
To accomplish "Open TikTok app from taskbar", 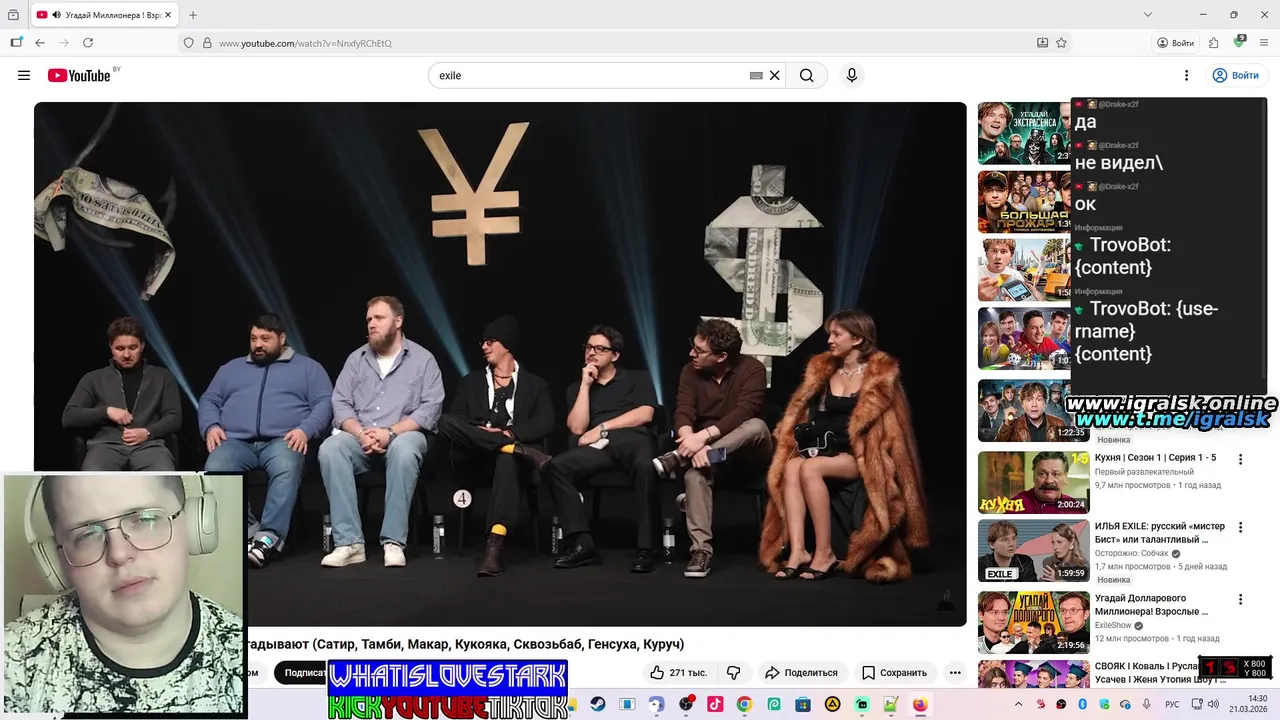I will [715, 704].
